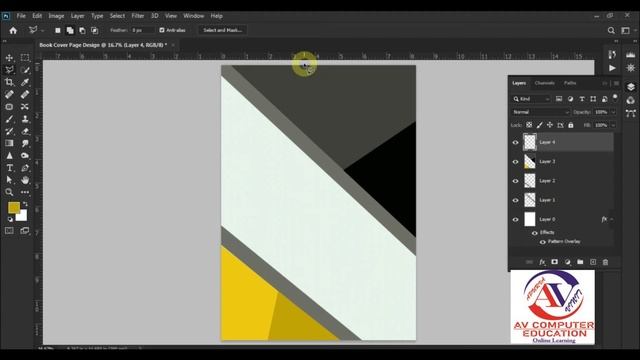Select the Crop tool
The height and width of the screenshot is (360, 640).
[9, 82]
